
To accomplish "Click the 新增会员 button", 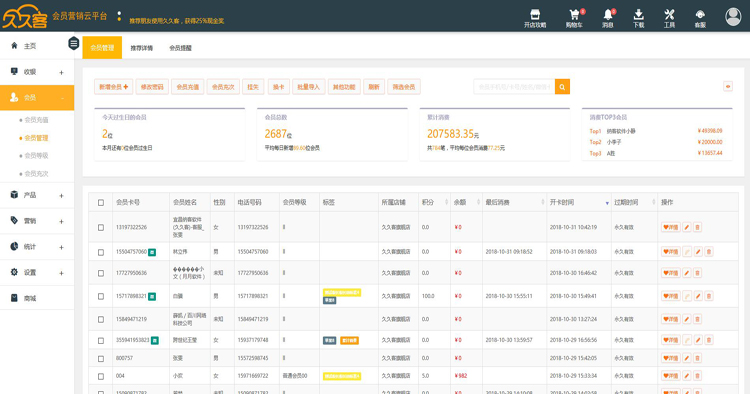I will (113, 87).
